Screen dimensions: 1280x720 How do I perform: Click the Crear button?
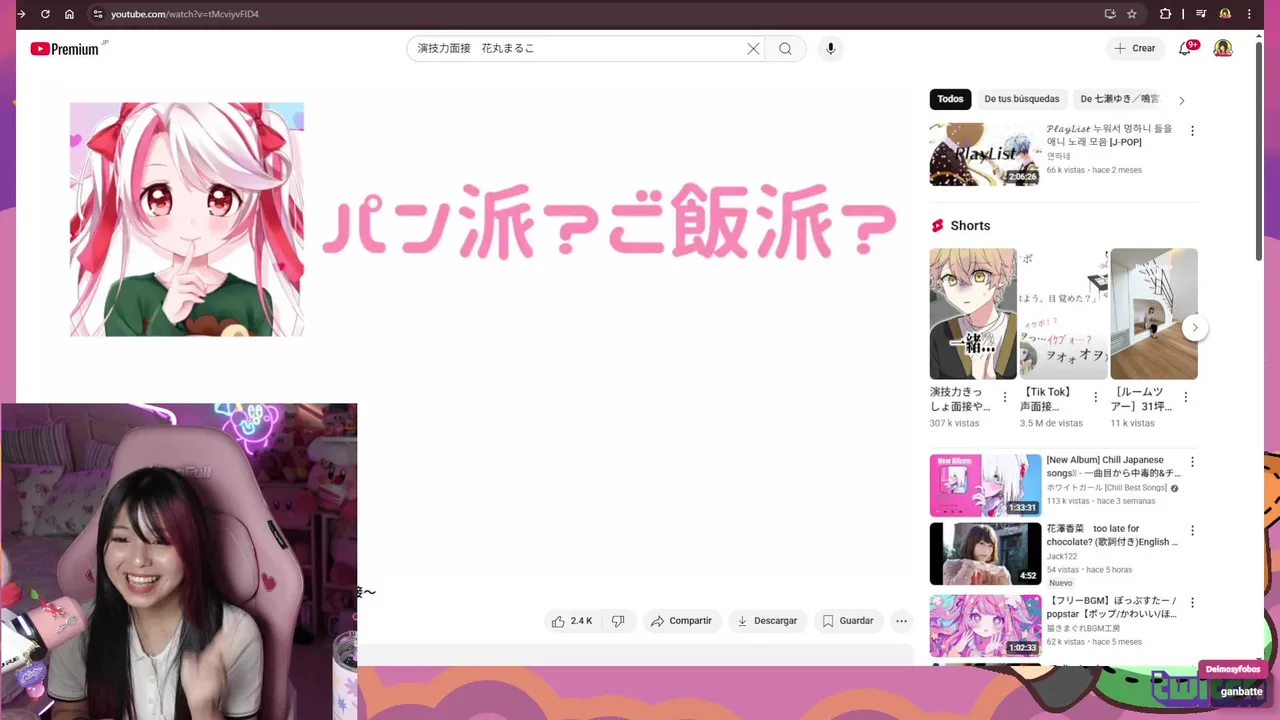1135,49
